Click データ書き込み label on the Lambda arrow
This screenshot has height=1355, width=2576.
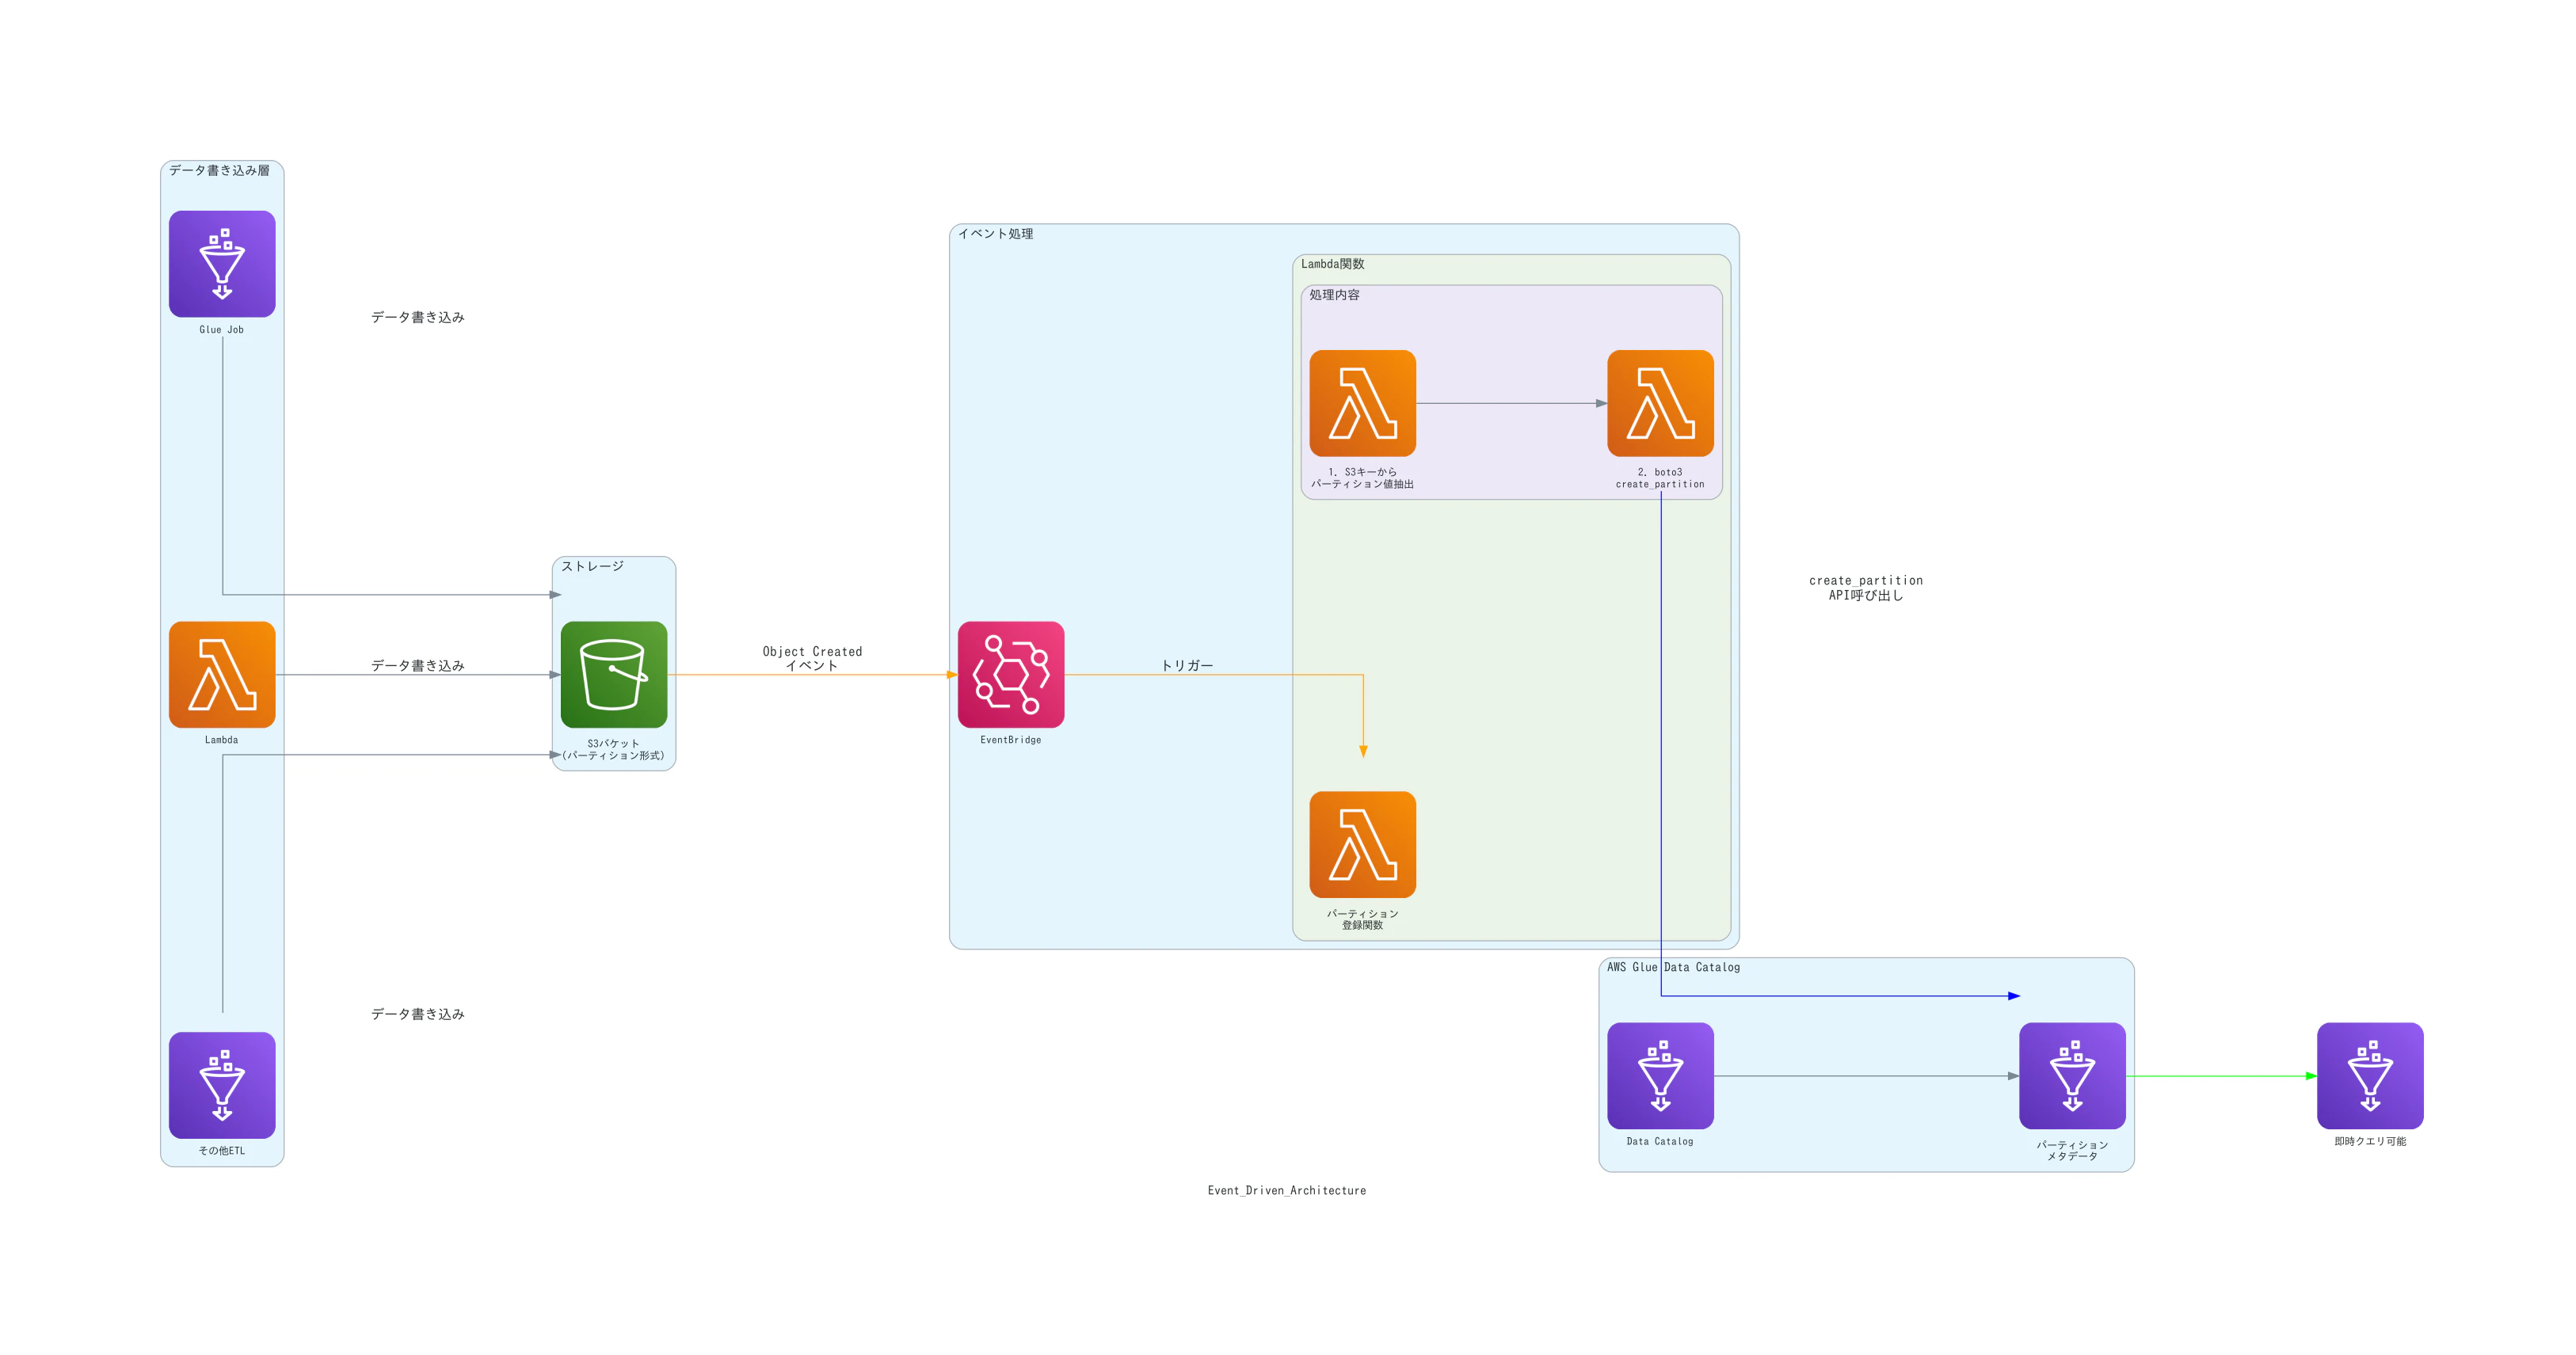418,666
